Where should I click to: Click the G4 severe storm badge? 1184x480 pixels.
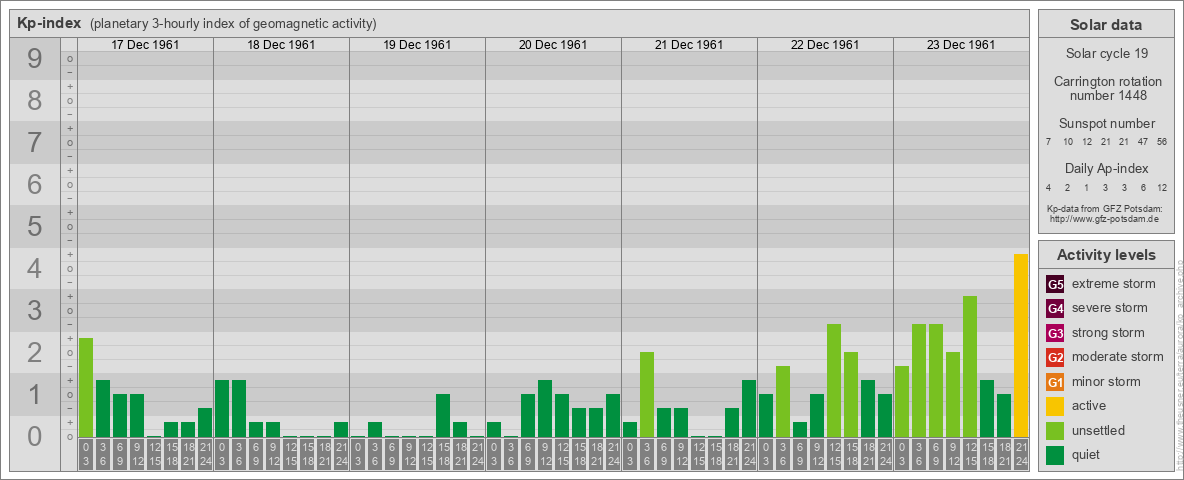click(1055, 309)
